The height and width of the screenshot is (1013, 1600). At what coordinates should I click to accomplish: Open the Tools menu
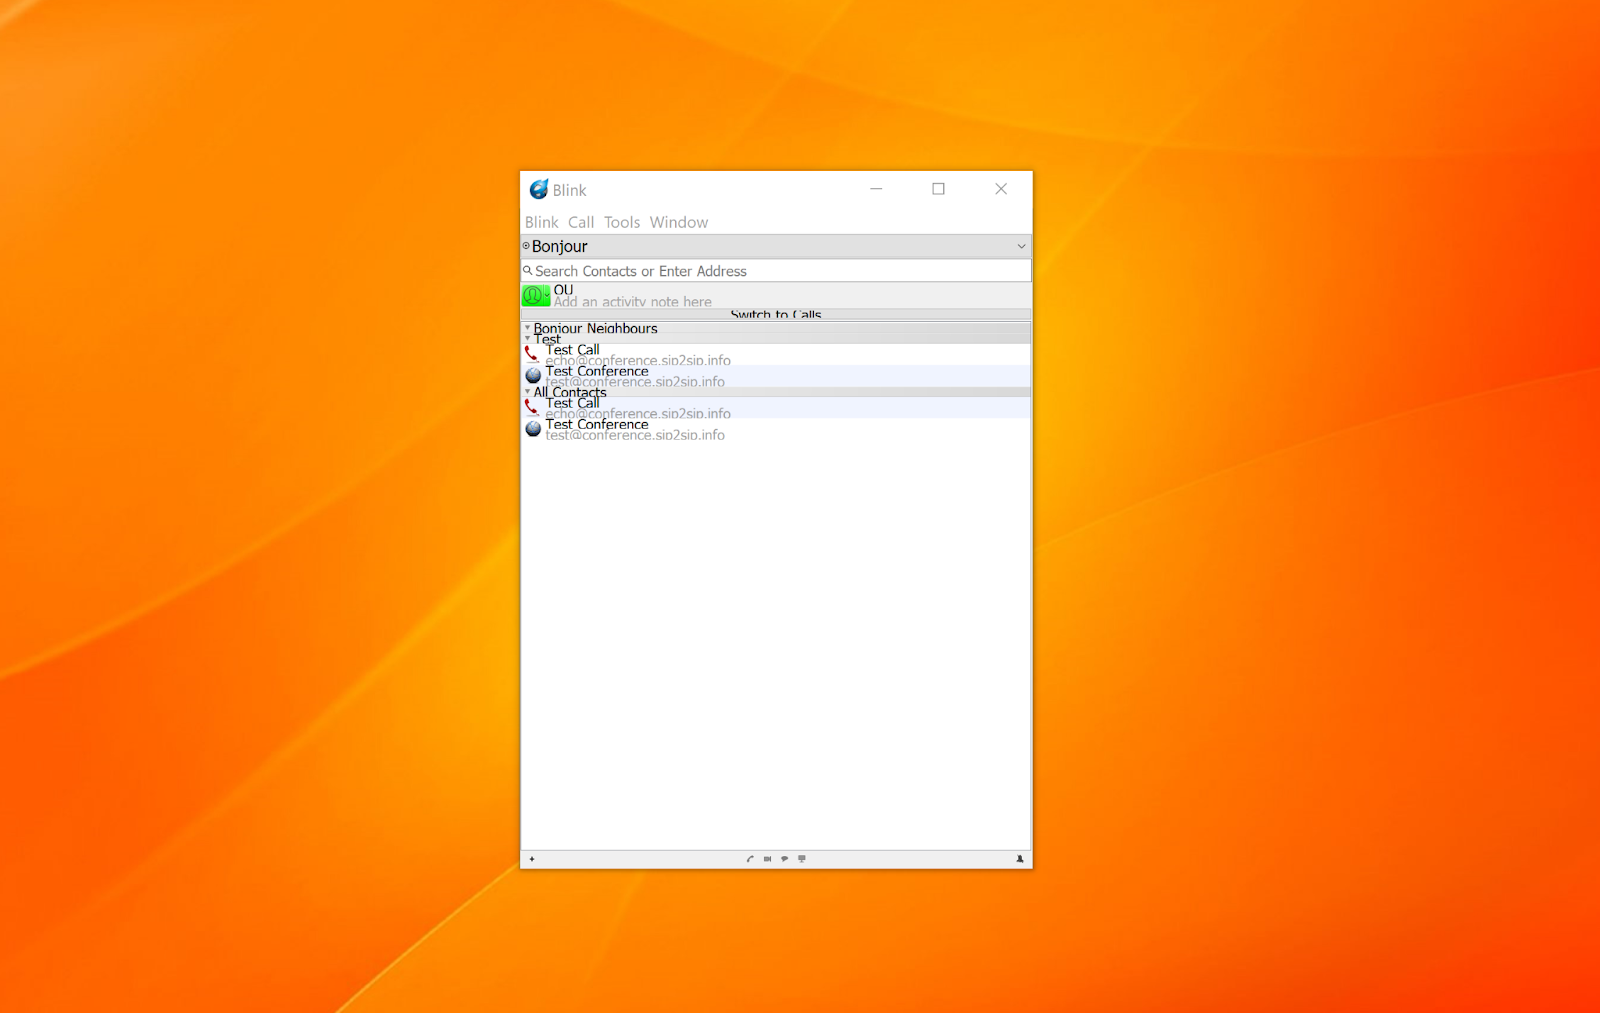622,222
